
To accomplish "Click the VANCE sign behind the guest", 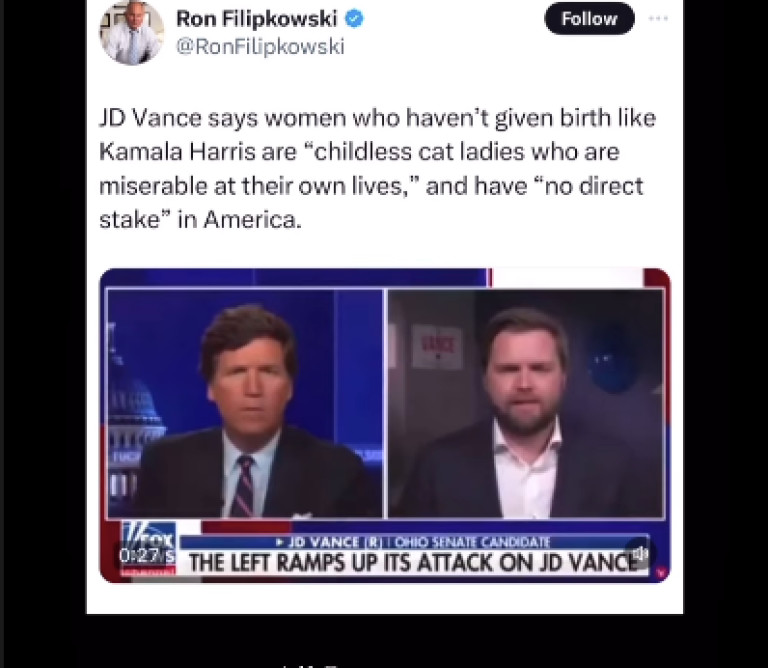I will pos(437,346).
